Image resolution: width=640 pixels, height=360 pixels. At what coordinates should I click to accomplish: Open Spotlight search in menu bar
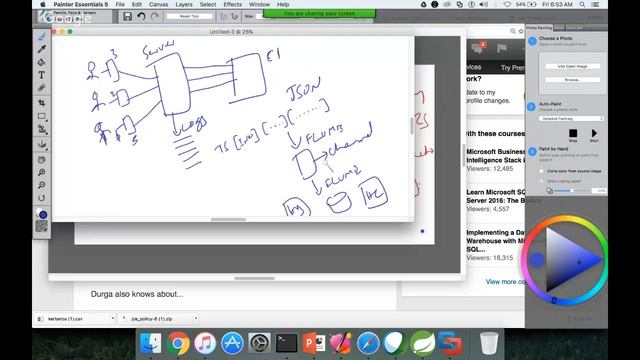coord(582,4)
